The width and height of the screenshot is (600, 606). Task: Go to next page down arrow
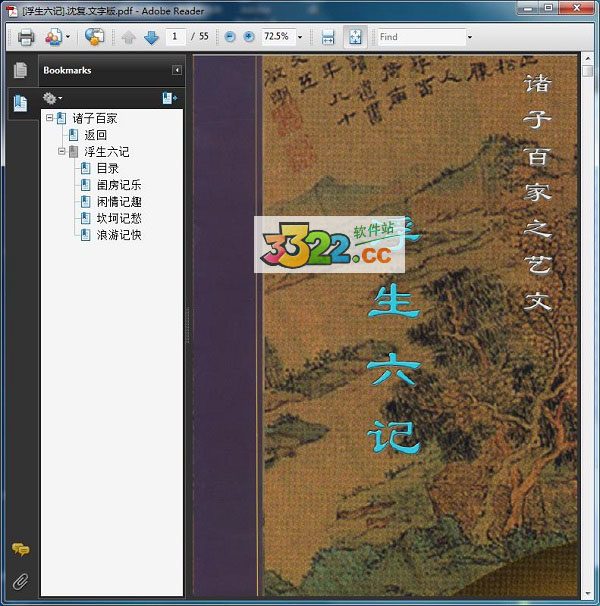click(151, 37)
